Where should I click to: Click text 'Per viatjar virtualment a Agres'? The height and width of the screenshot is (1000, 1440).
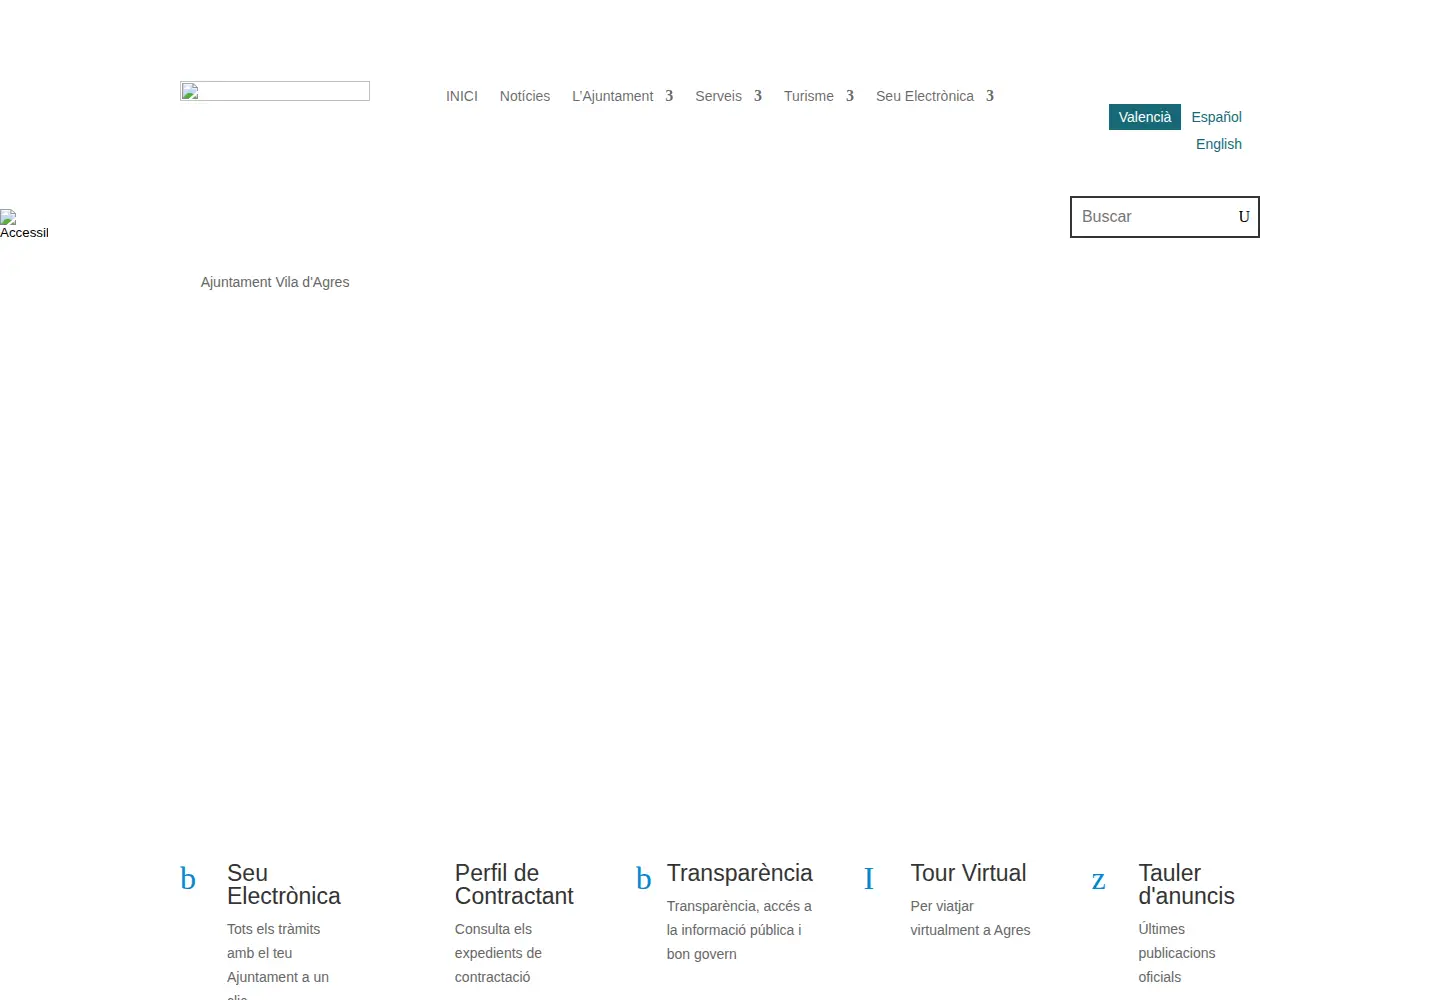click(x=970, y=918)
